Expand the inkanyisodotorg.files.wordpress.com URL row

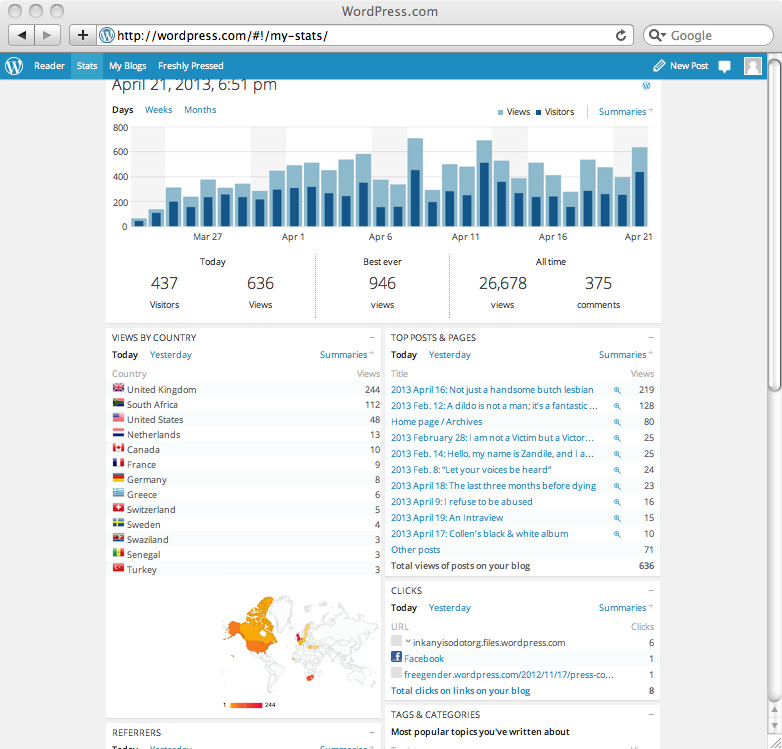pos(408,642)
